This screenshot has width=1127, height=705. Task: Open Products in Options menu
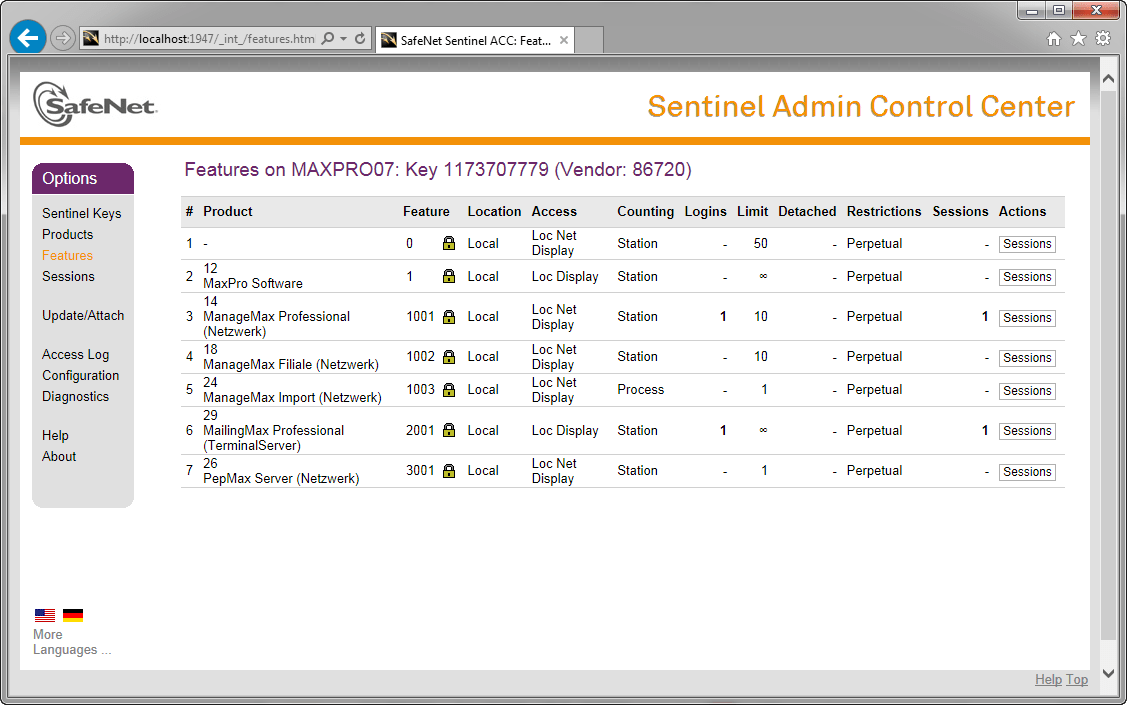[x=68, y=234]
